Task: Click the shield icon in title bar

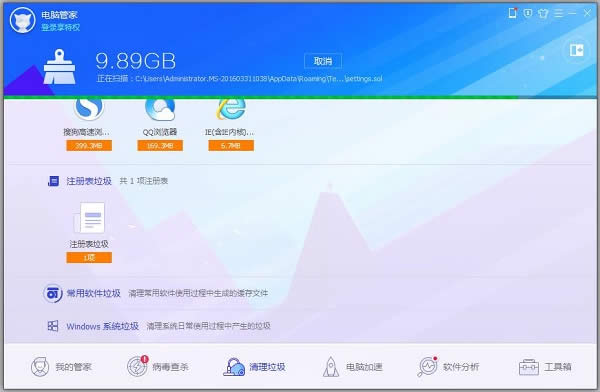Action: (x=528, y=13)
